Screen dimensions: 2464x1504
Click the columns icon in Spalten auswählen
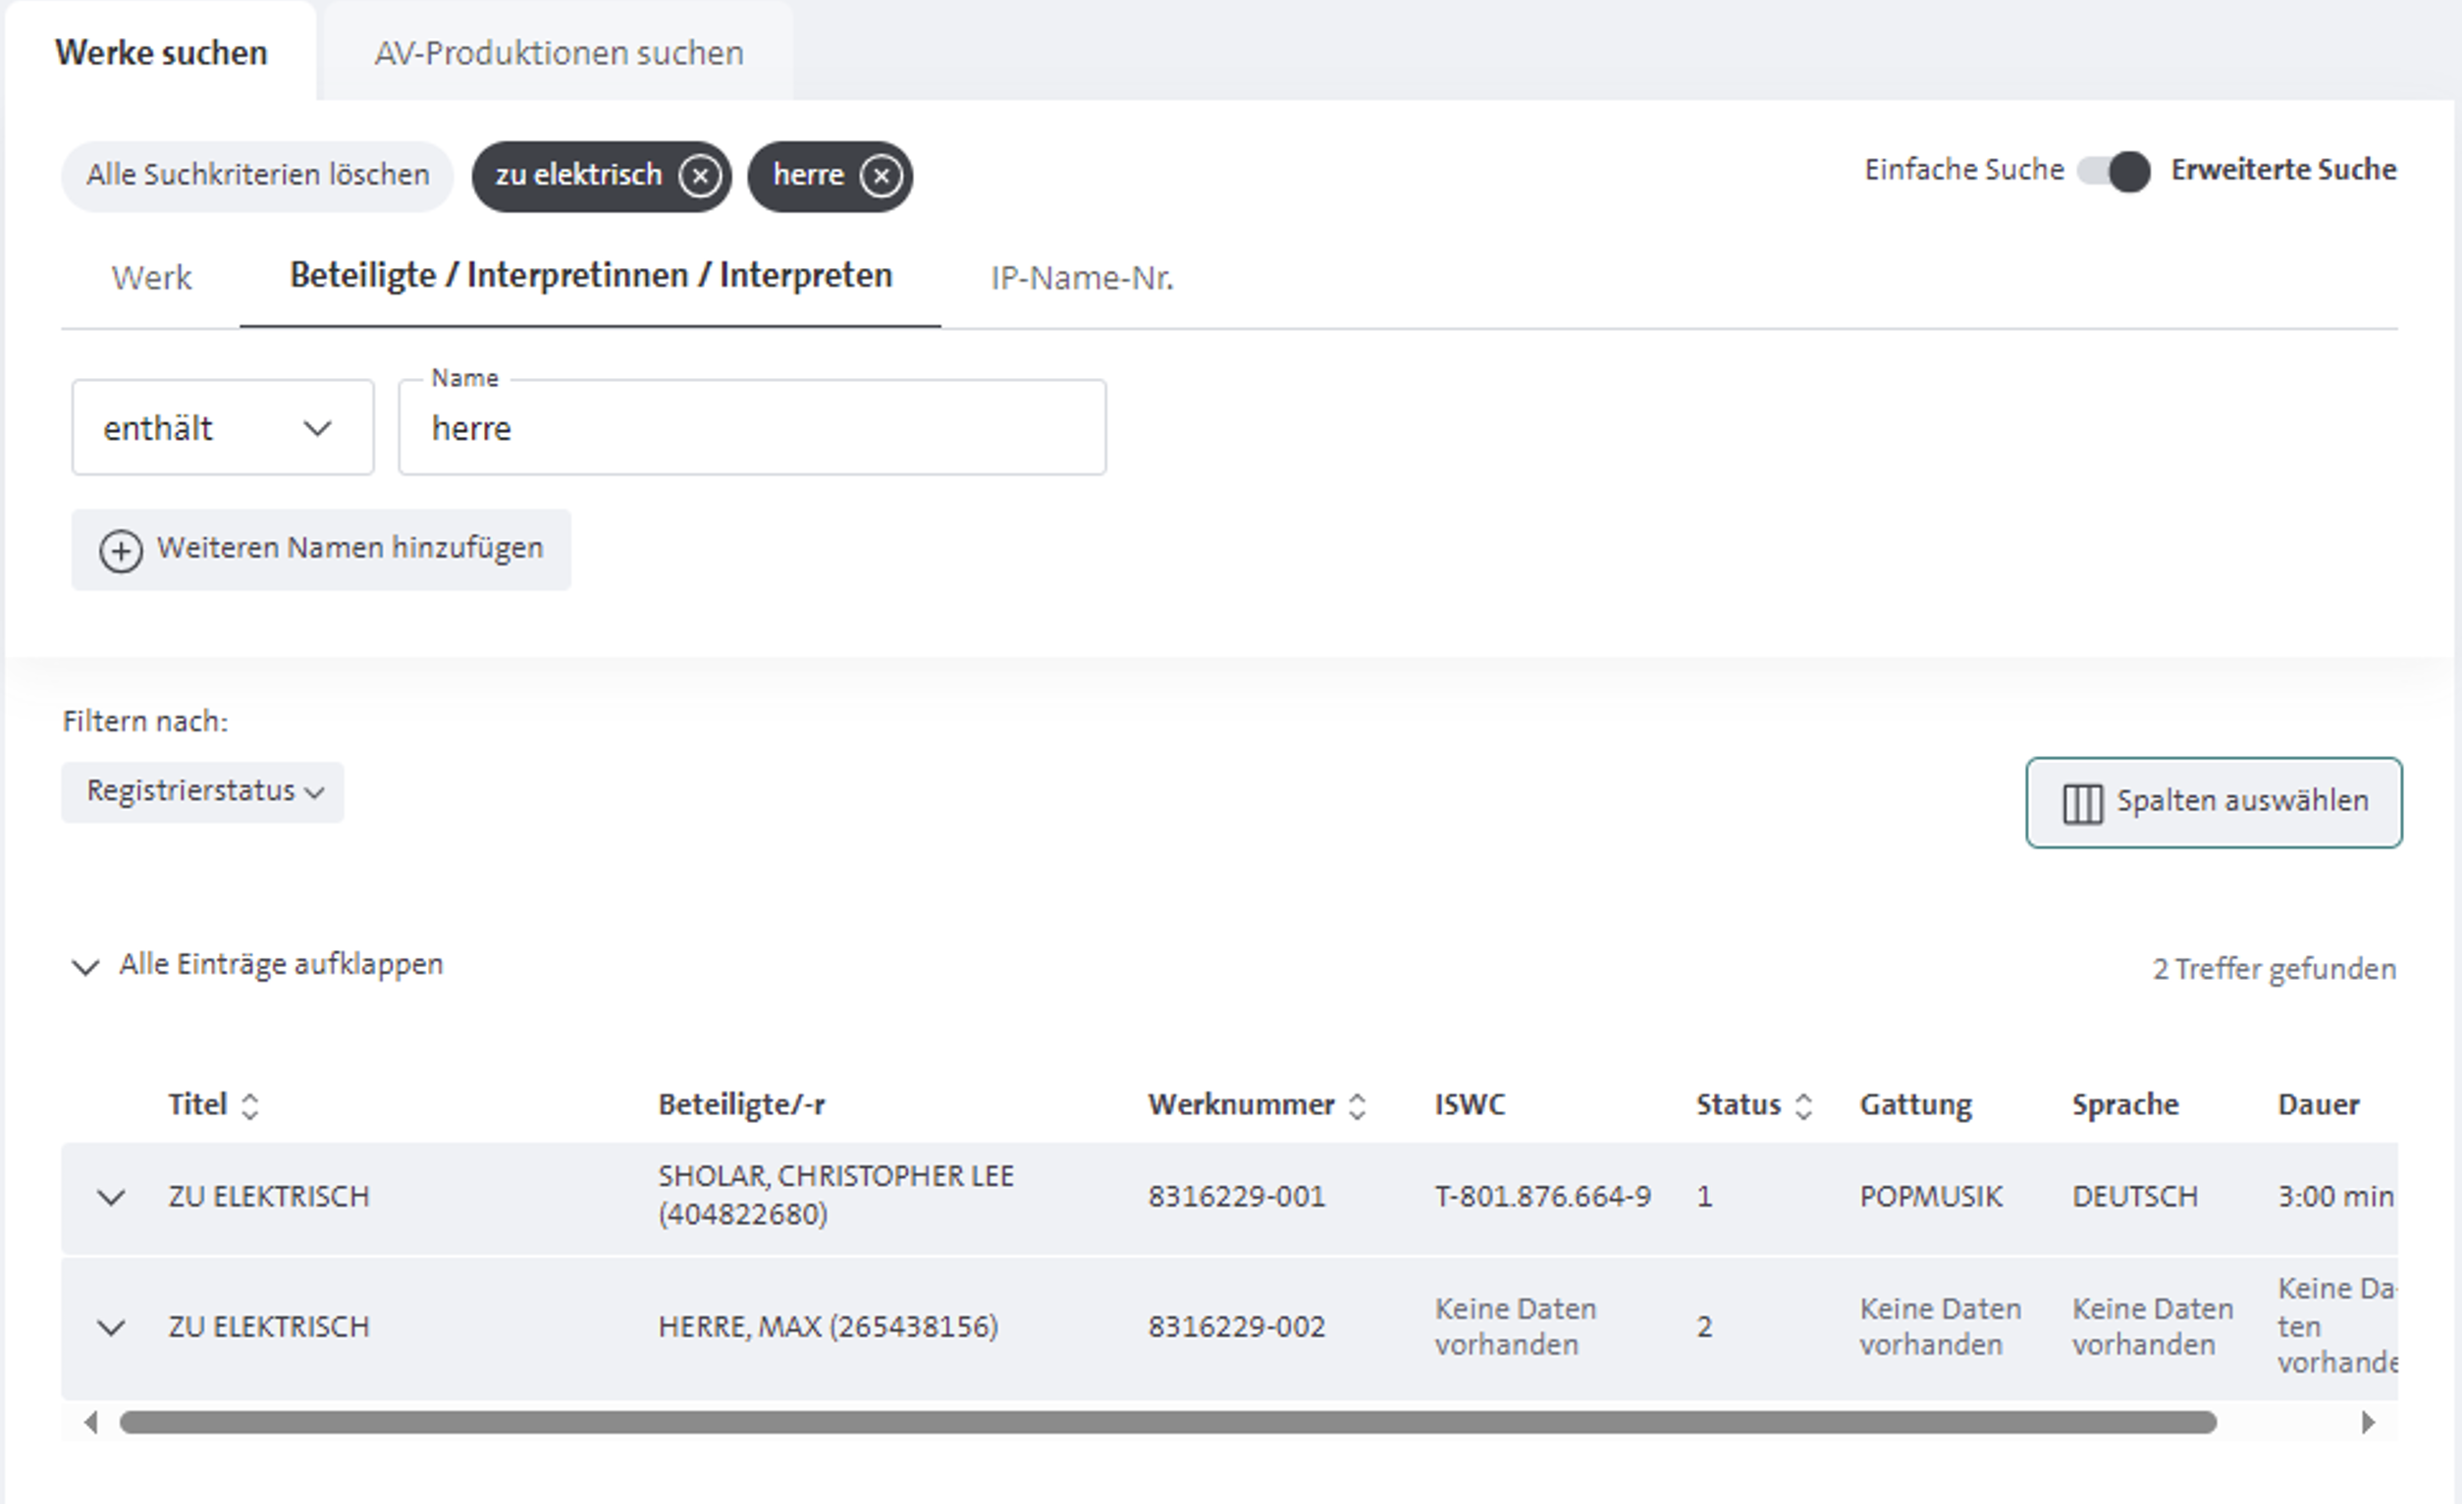pyautogui.click(x=2083, y=803)
